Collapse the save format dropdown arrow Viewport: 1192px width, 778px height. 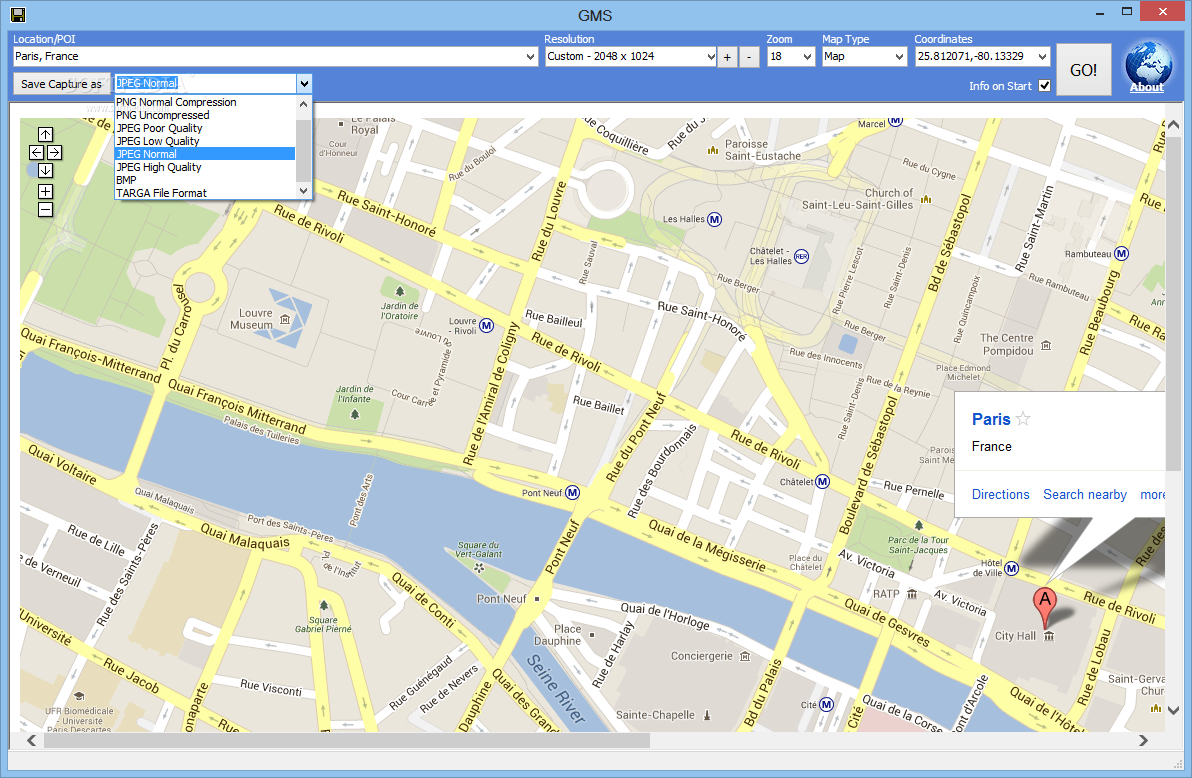304,84
